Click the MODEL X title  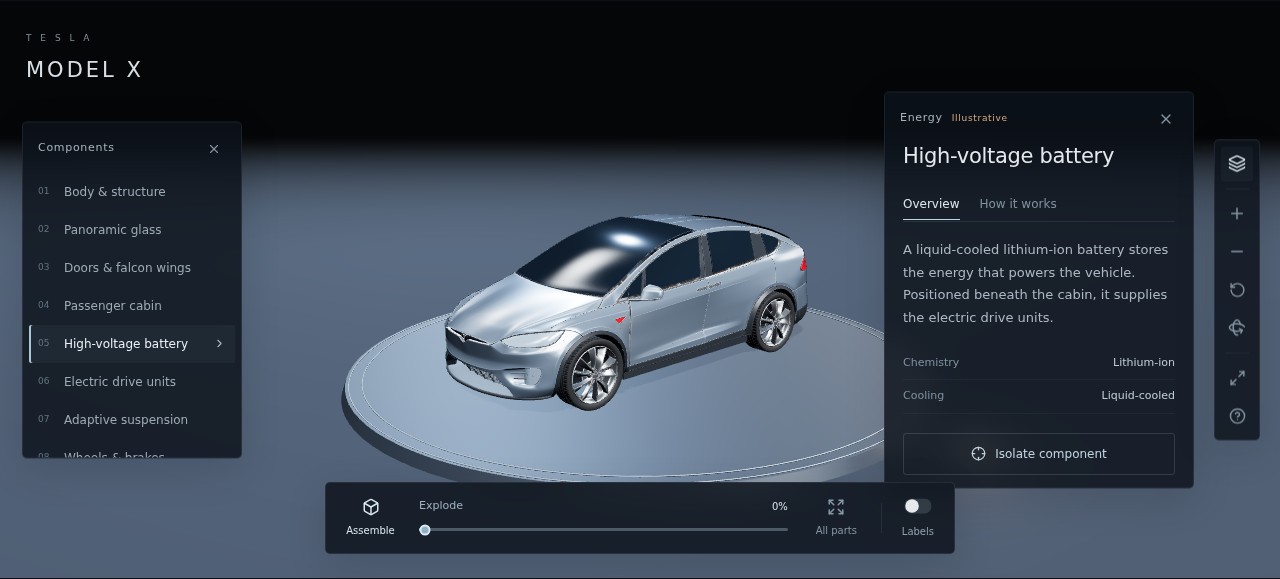point(84,69)
